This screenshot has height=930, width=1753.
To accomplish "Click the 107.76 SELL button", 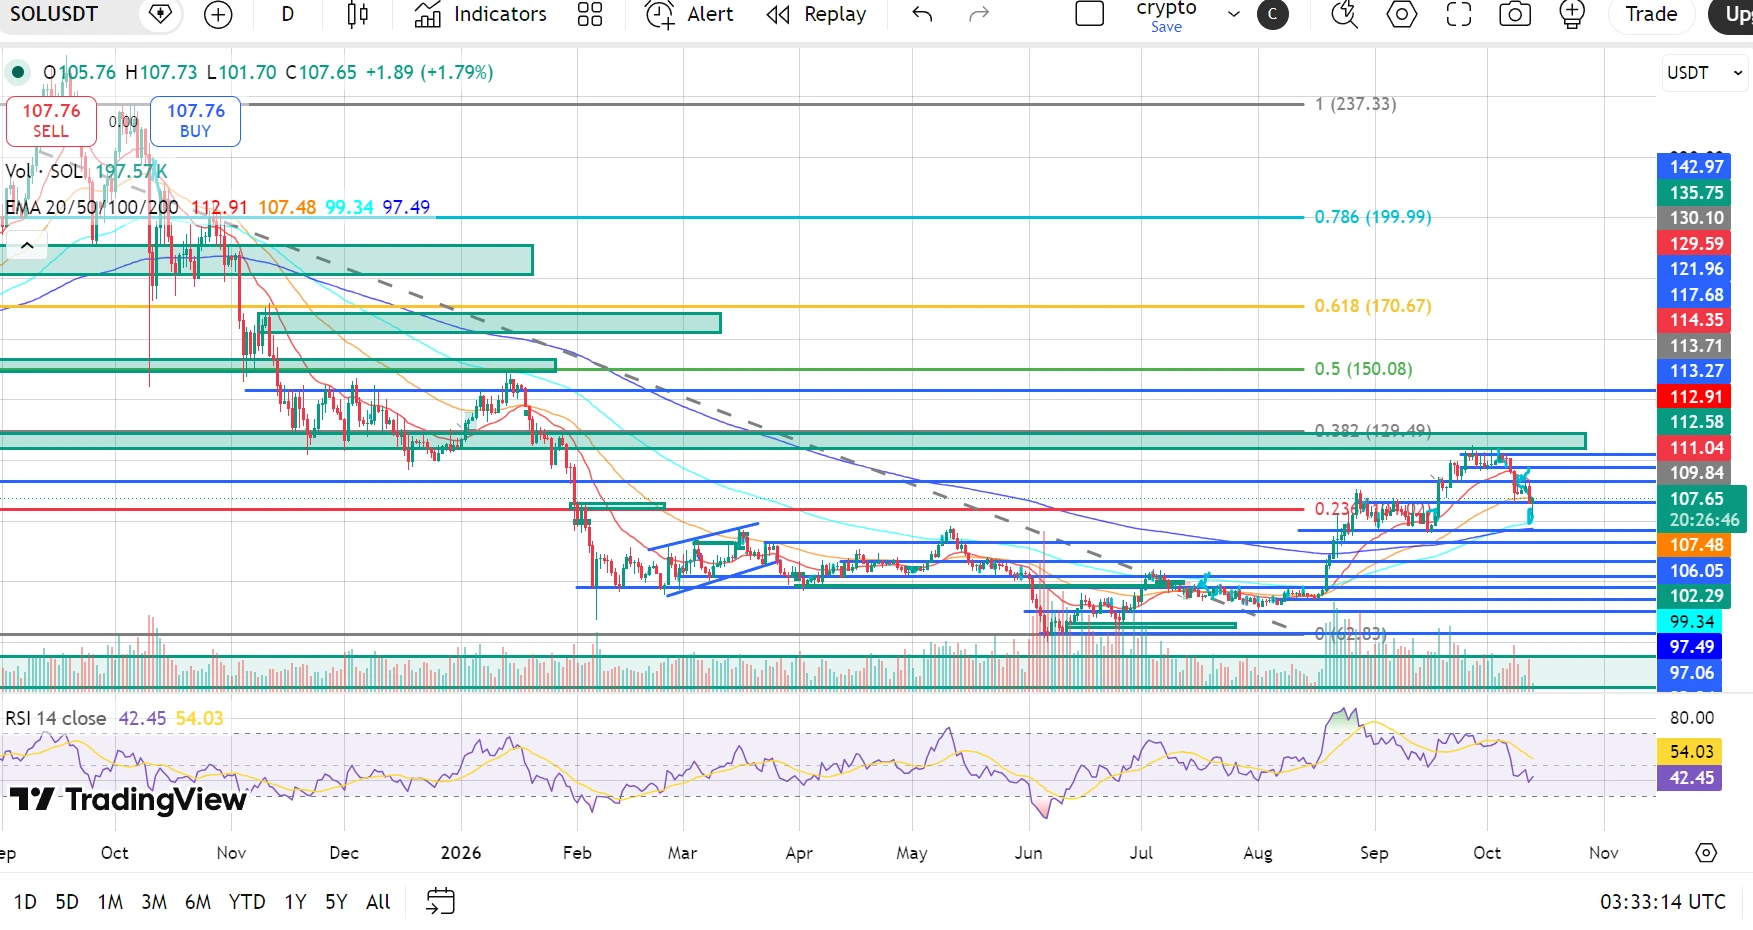I will coord(51,121).
